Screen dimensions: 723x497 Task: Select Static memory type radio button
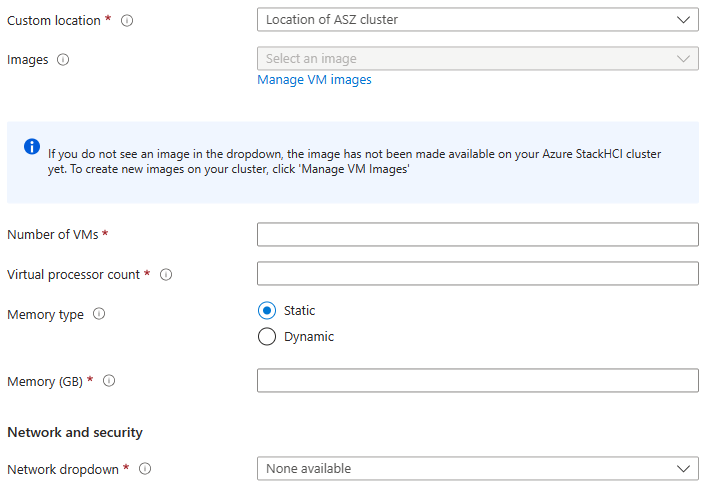click(267, 311)
